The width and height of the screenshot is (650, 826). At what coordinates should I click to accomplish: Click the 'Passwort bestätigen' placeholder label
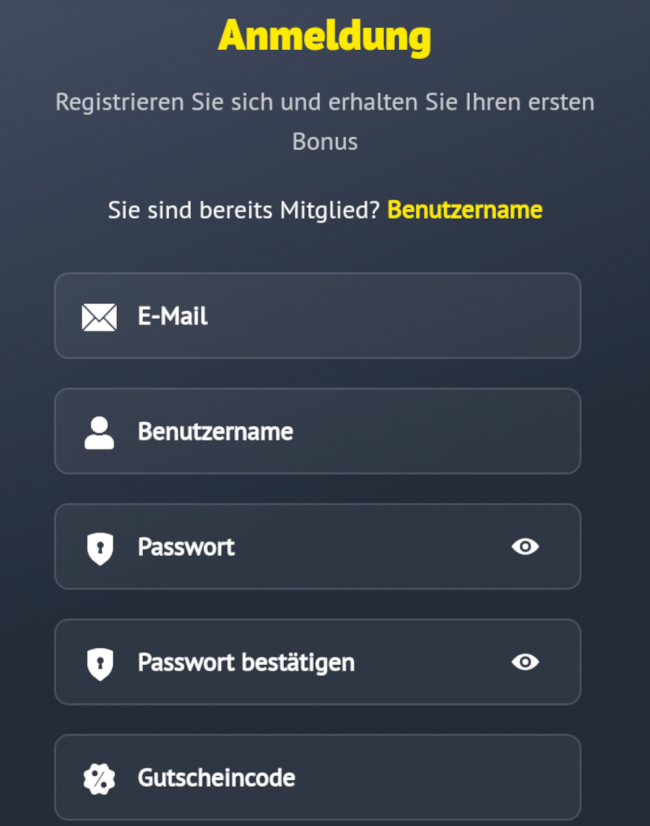pyautogui.click(x=246, y=662)
